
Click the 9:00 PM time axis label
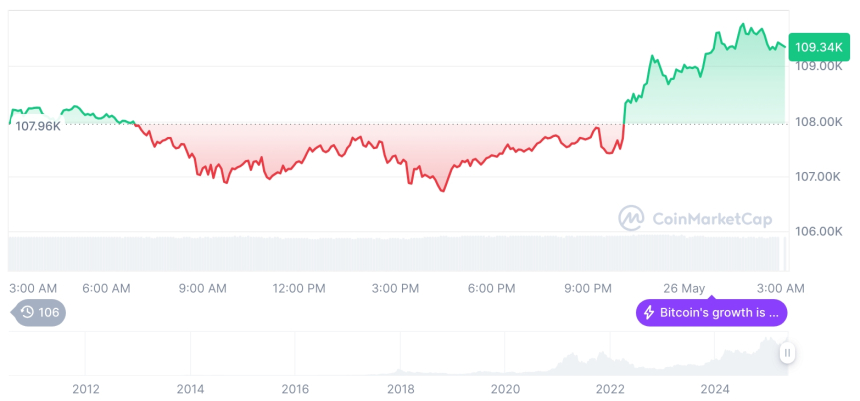[588, 288]
